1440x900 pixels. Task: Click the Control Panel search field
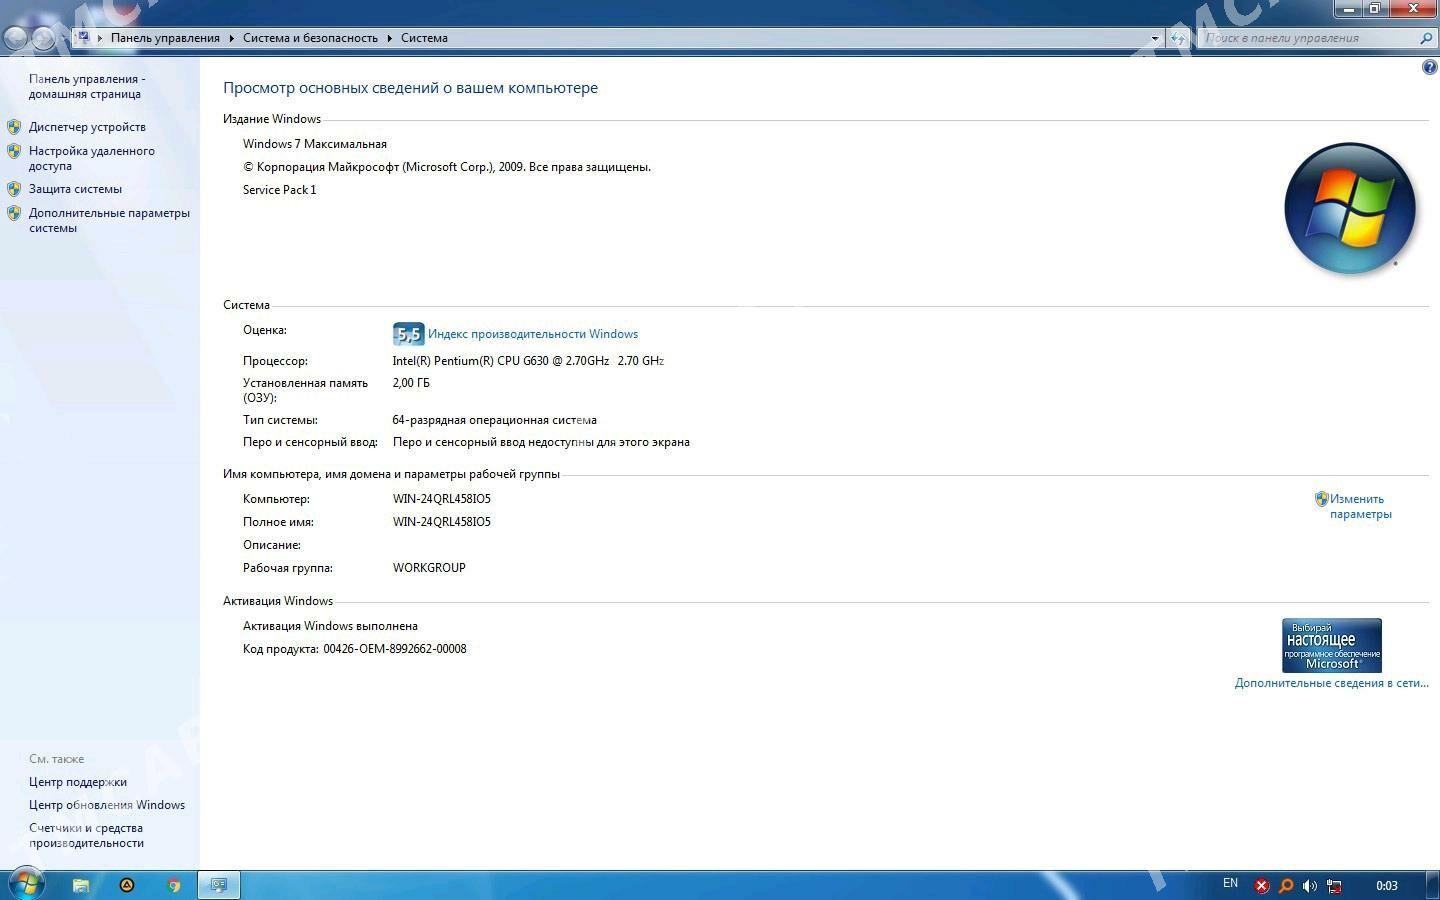click(x=1308, y=38)
